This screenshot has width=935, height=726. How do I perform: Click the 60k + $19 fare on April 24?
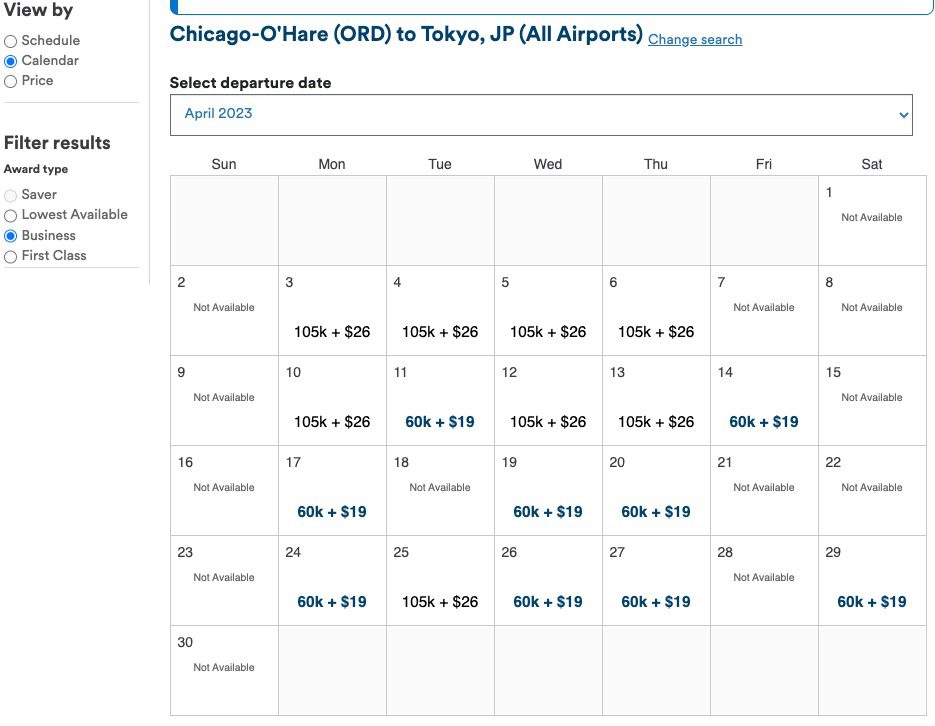coord(331,601)
